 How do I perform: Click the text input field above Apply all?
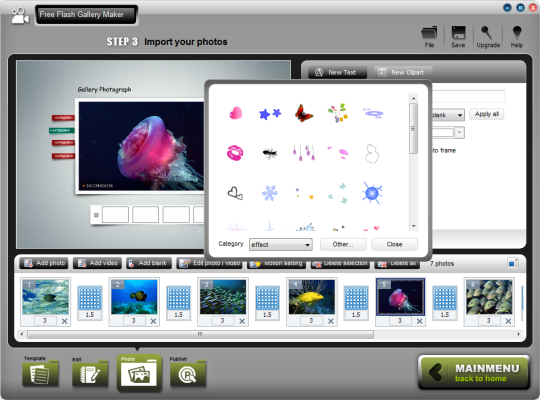[x=468, y=96]
